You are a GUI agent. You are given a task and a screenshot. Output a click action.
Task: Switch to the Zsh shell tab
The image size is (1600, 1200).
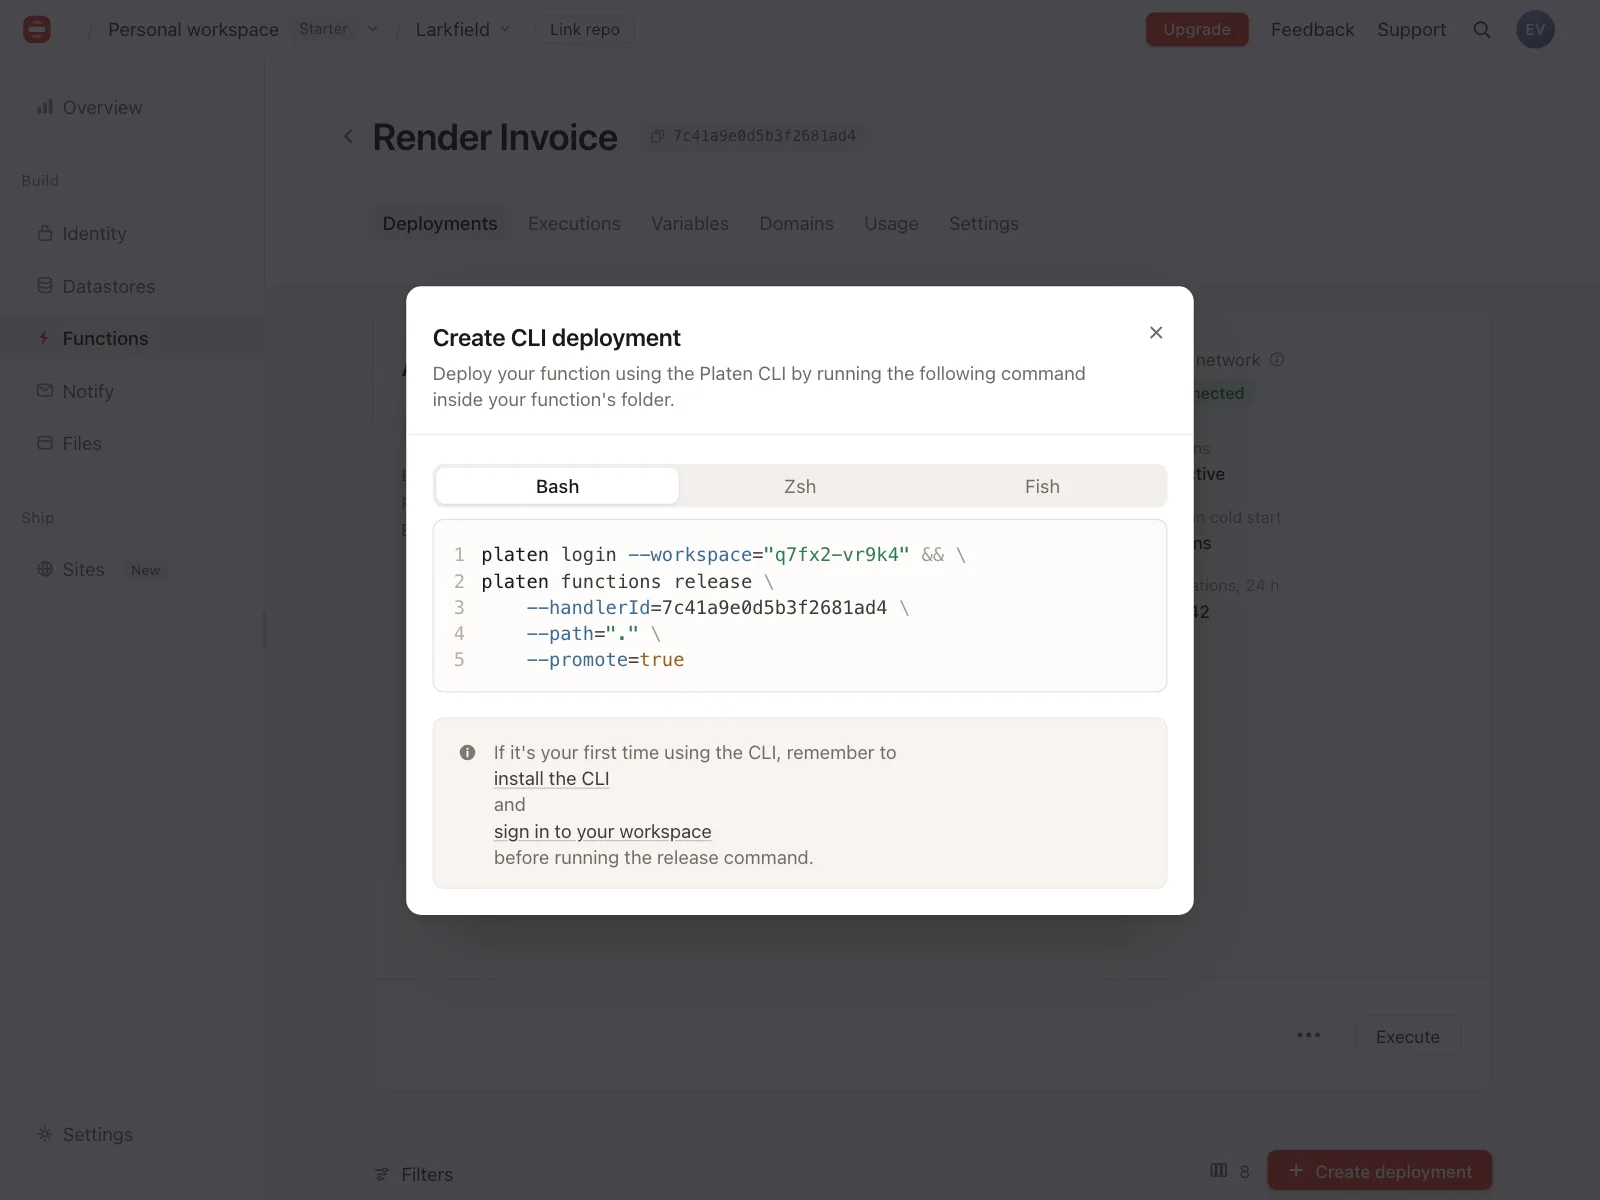(x=800, y=486)
